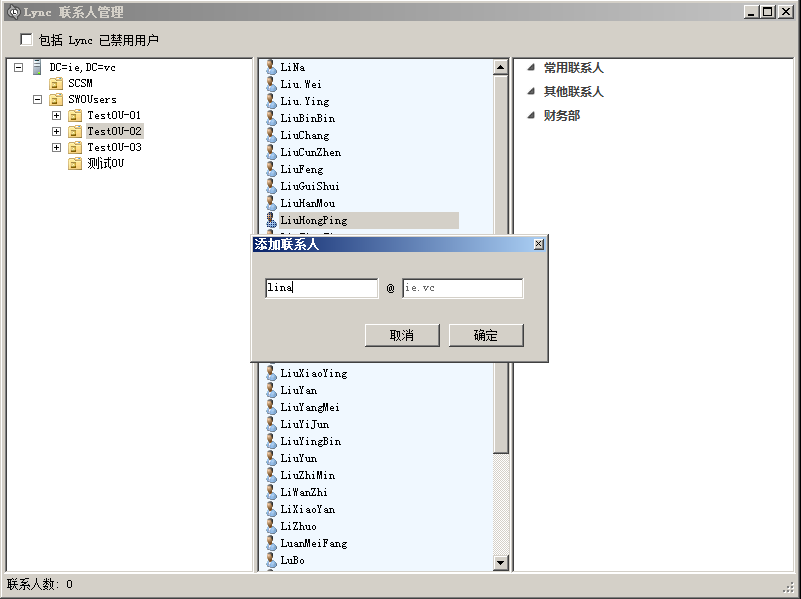Collapse the SWOUsers tree node
Viewport: 801px width, 599px height.
click(x=37, y=100)
